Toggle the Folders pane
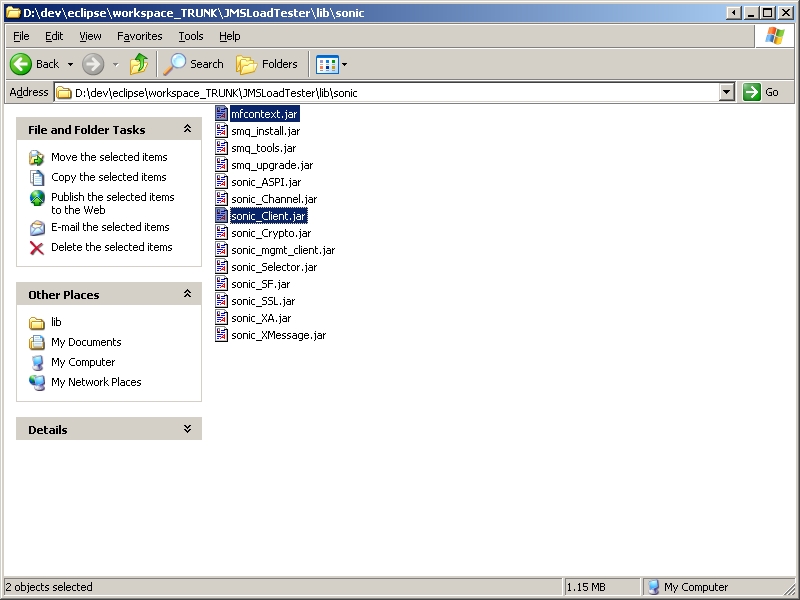 pos(267,64)
